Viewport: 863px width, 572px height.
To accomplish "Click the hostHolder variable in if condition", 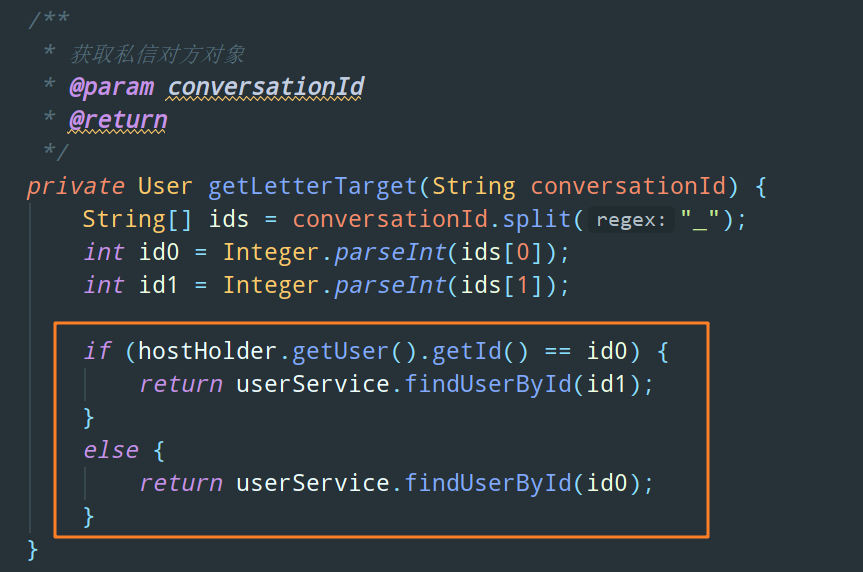I will coord(207,351).
